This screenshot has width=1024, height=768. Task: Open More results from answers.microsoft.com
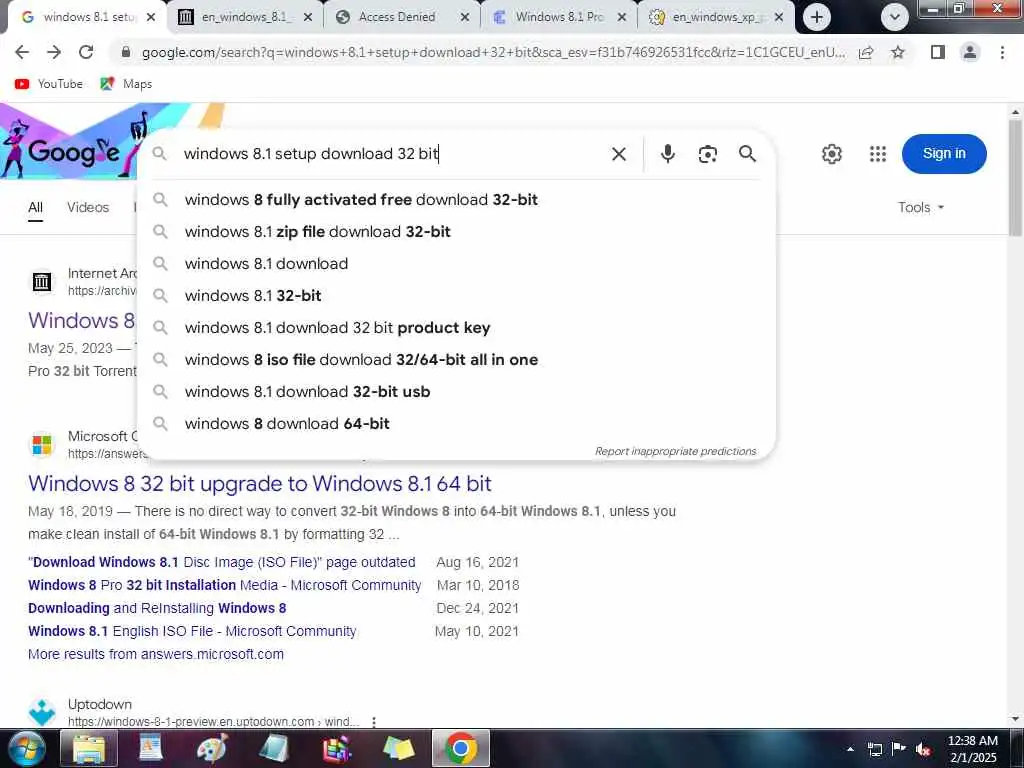(x=155, y=654)
